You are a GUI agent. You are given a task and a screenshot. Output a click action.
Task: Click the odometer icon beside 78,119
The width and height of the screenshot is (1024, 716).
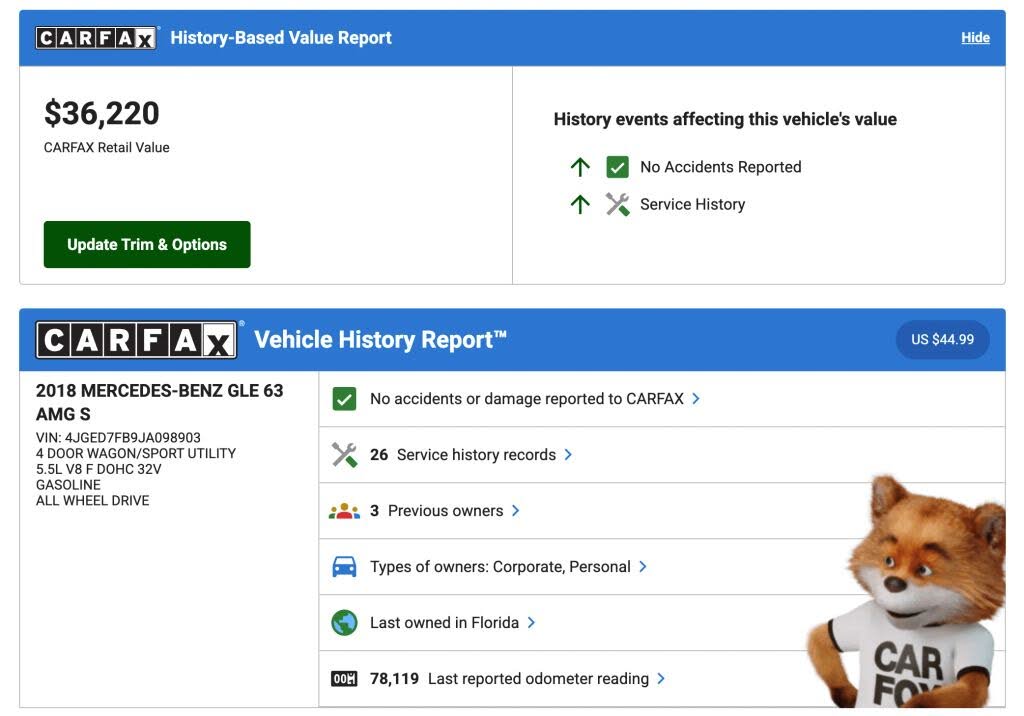tap(344, 679)
